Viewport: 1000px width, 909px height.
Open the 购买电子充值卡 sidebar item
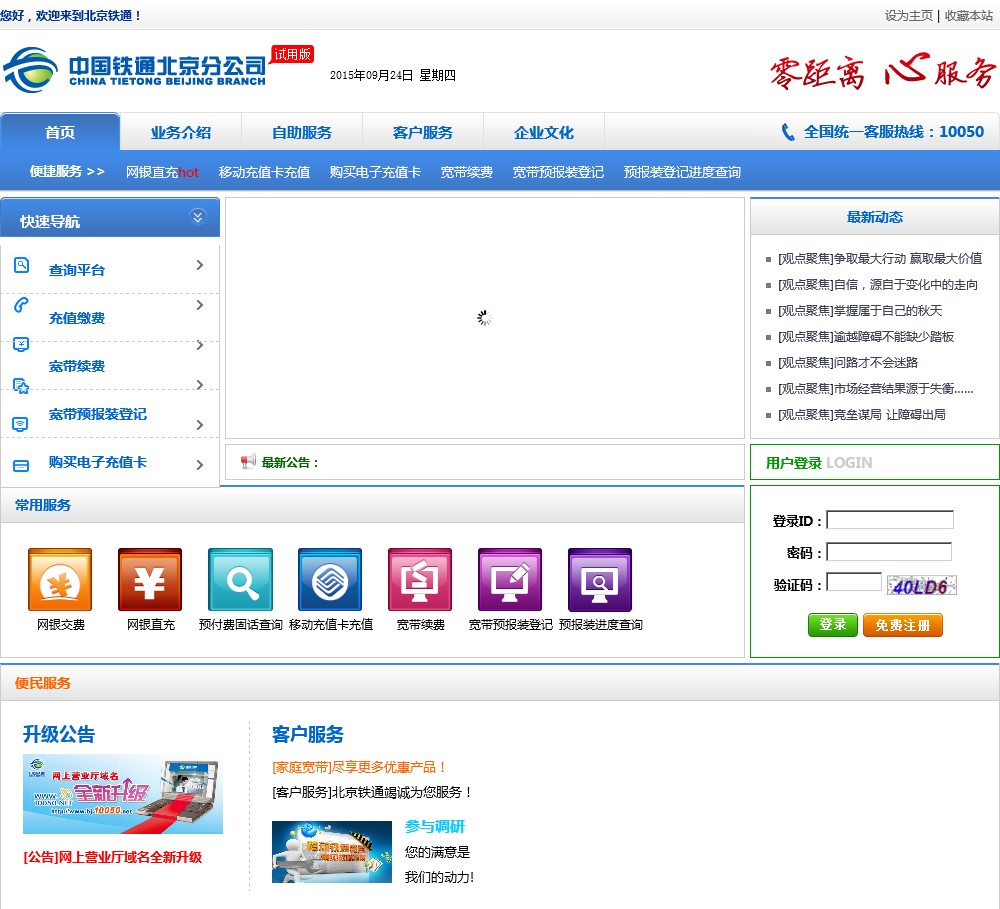[98, 462]
